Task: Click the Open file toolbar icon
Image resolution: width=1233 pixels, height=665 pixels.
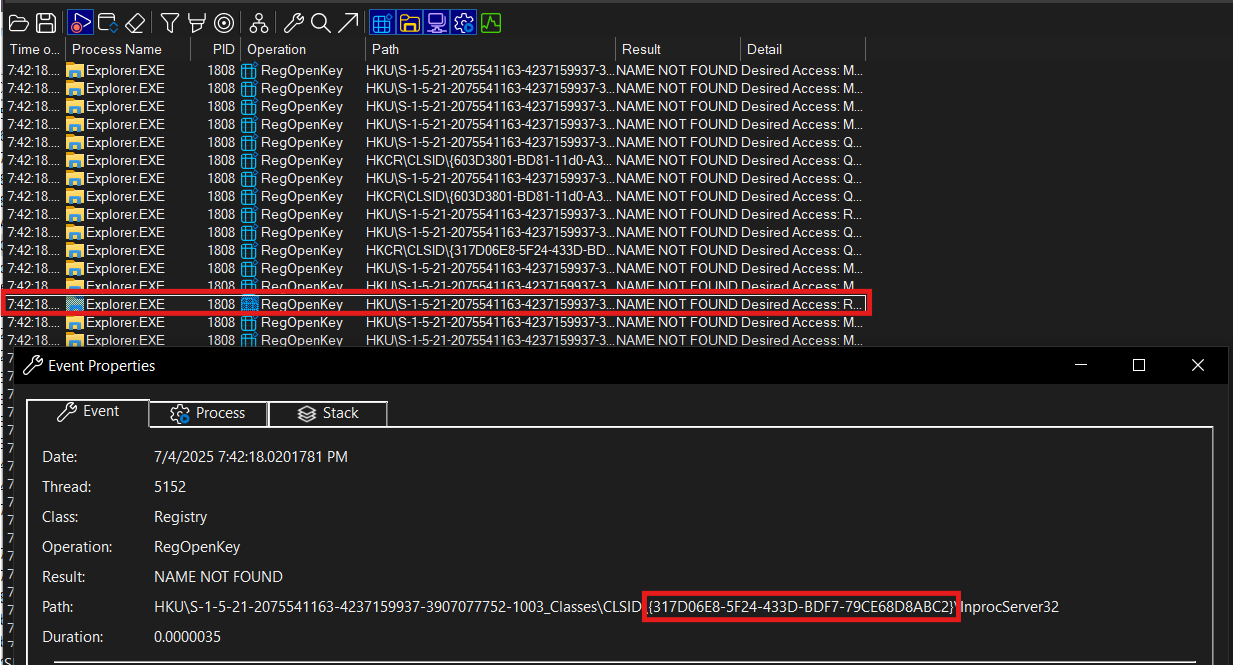Action: (x=18, y=22)
